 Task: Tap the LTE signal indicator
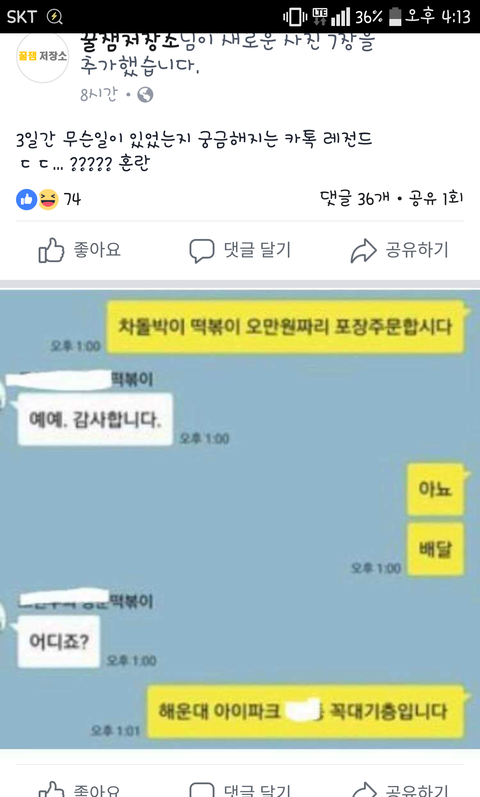(x=320, y=16)
